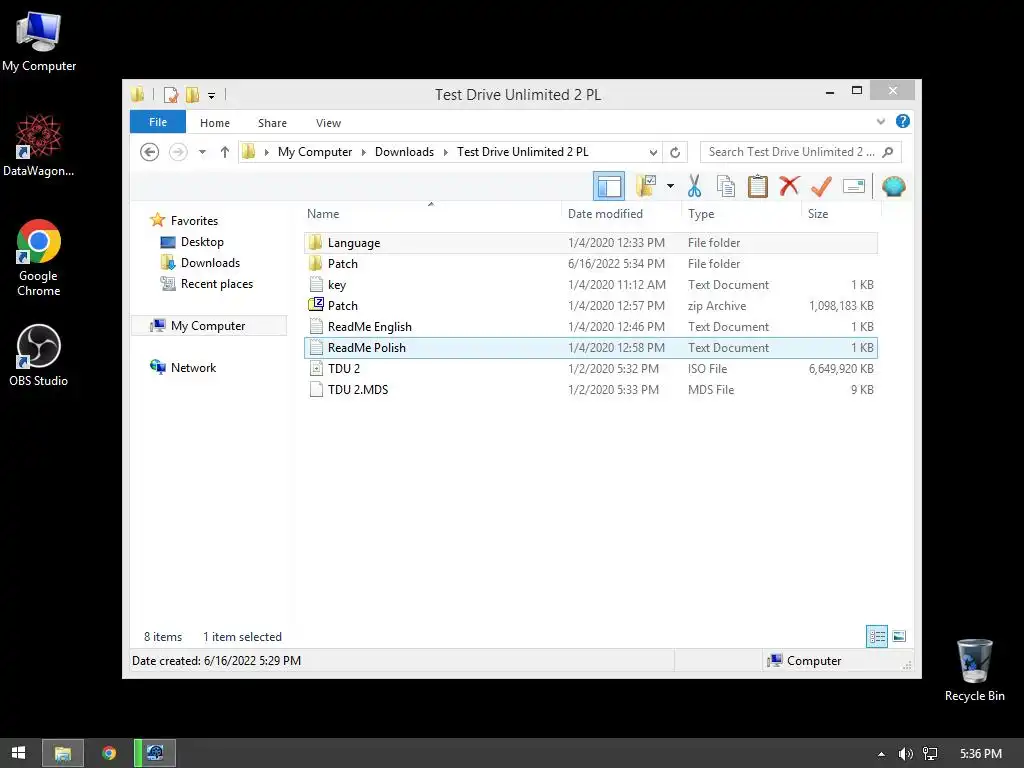
Task: Click the magnifier search icon
Action: (x=888, y=152)
